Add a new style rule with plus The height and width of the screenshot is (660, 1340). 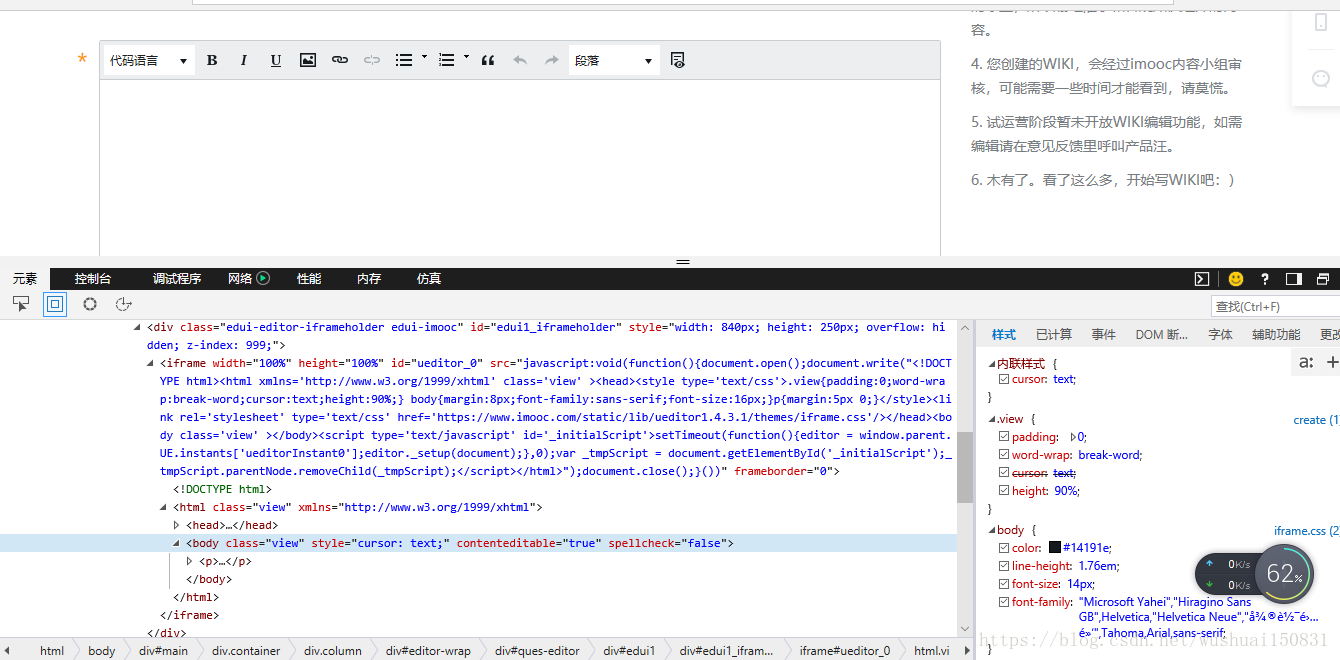tap(1332, 362)
